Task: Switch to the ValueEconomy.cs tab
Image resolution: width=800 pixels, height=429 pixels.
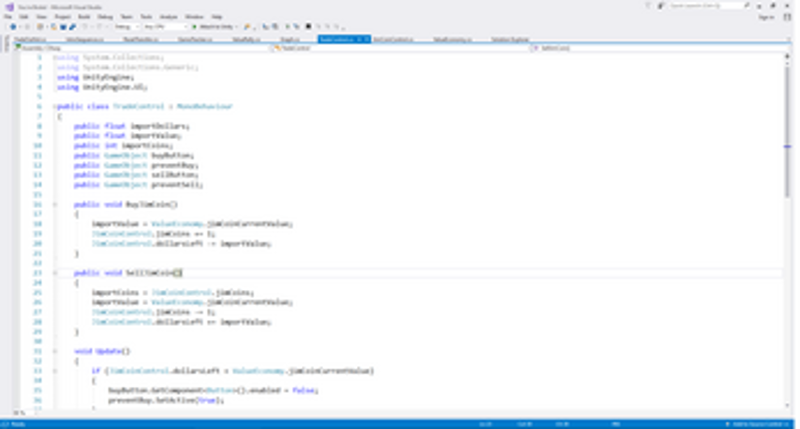Action: pyautogui.click(x=452, y=39)
